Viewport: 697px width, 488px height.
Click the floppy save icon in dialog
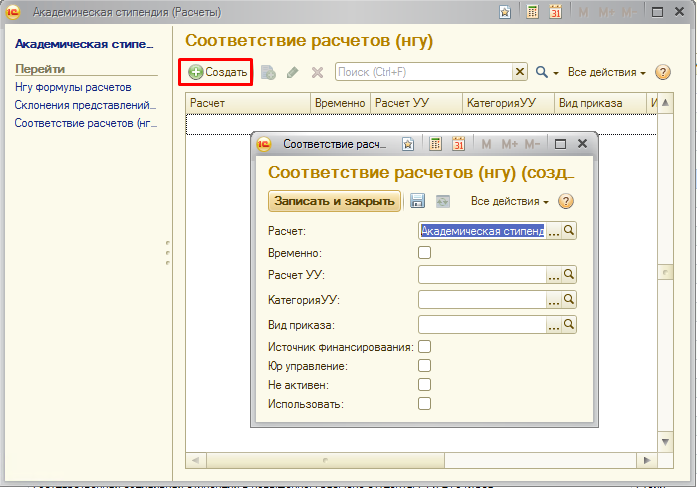pos(417,201)
